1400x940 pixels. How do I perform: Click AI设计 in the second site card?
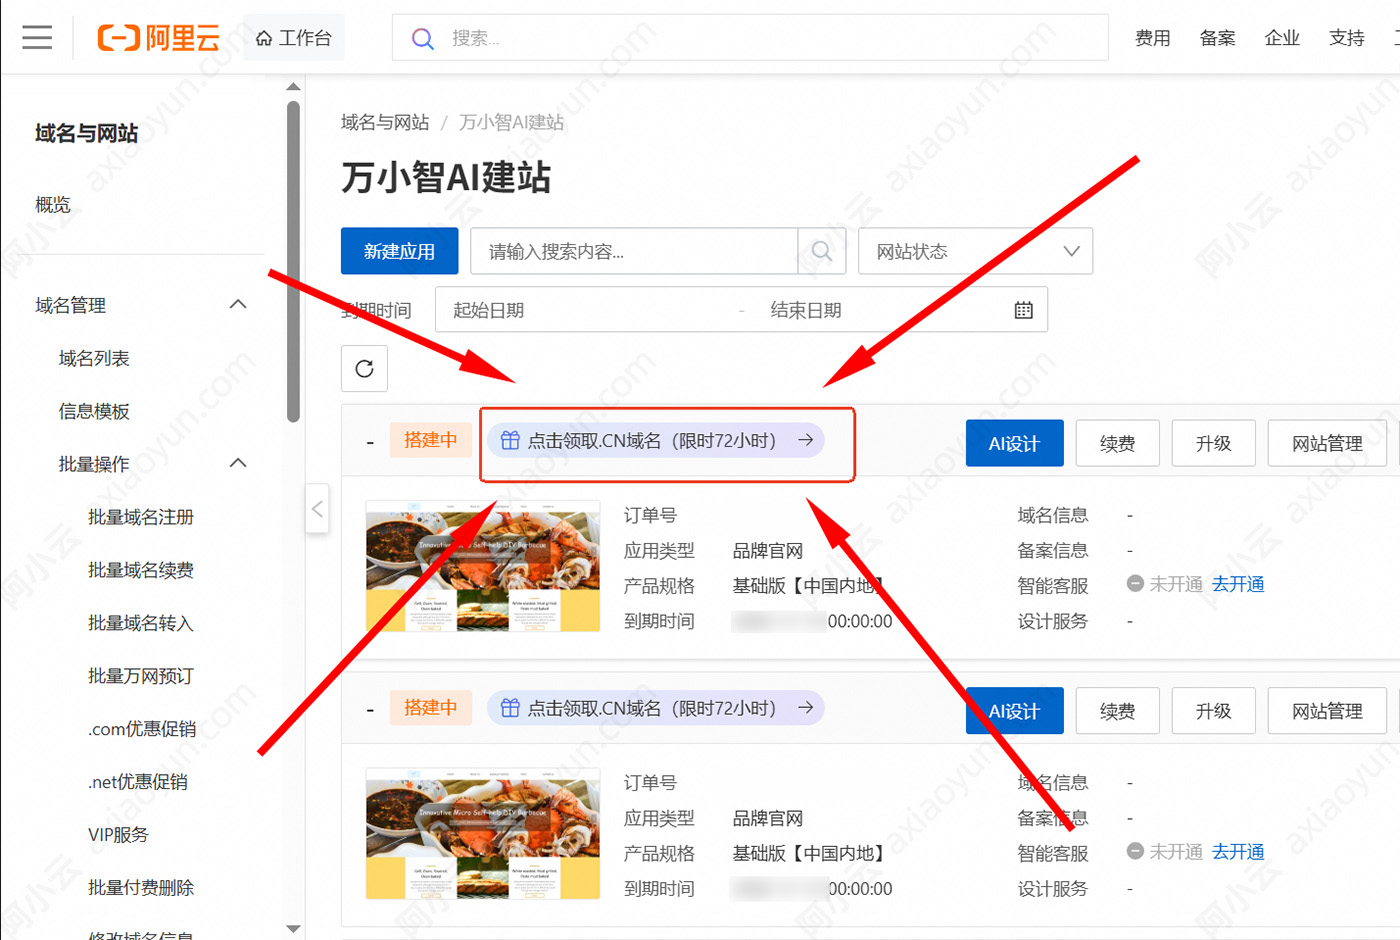tap(1014, 711)
